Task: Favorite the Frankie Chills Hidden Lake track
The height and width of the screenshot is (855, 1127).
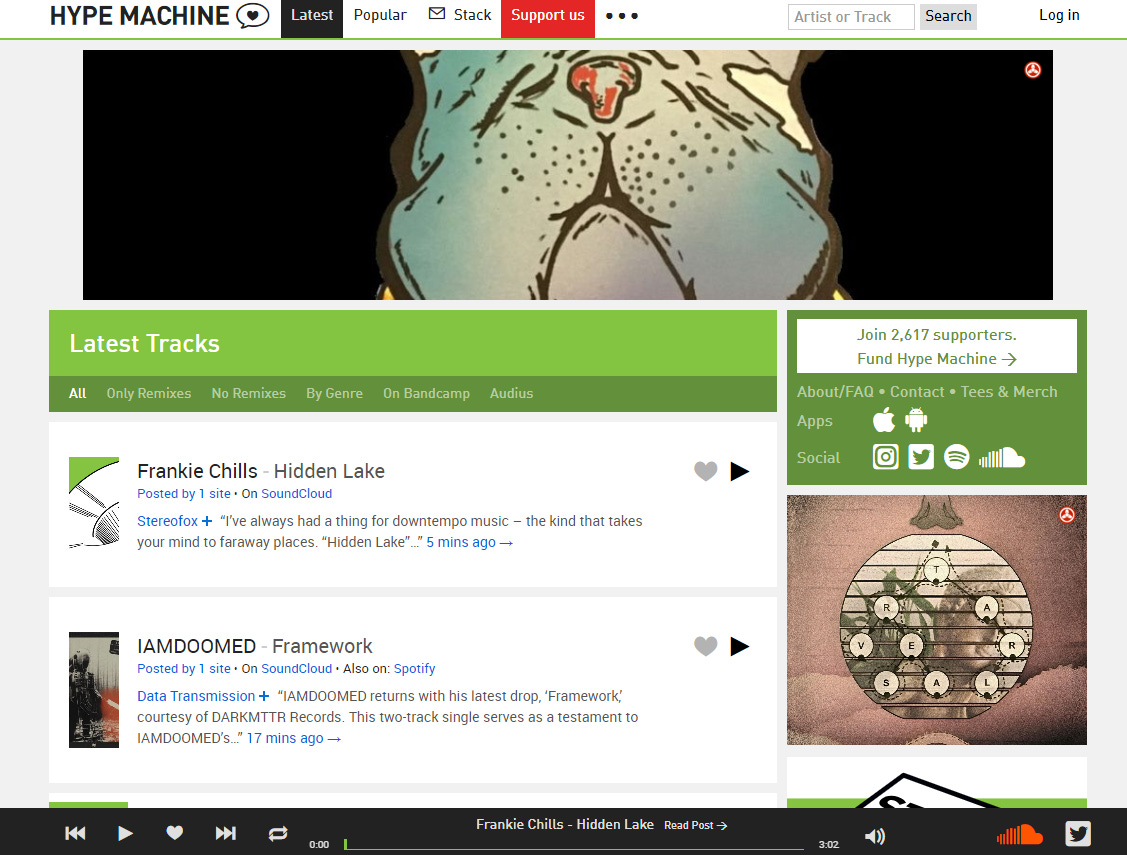Action: [706, 471]
